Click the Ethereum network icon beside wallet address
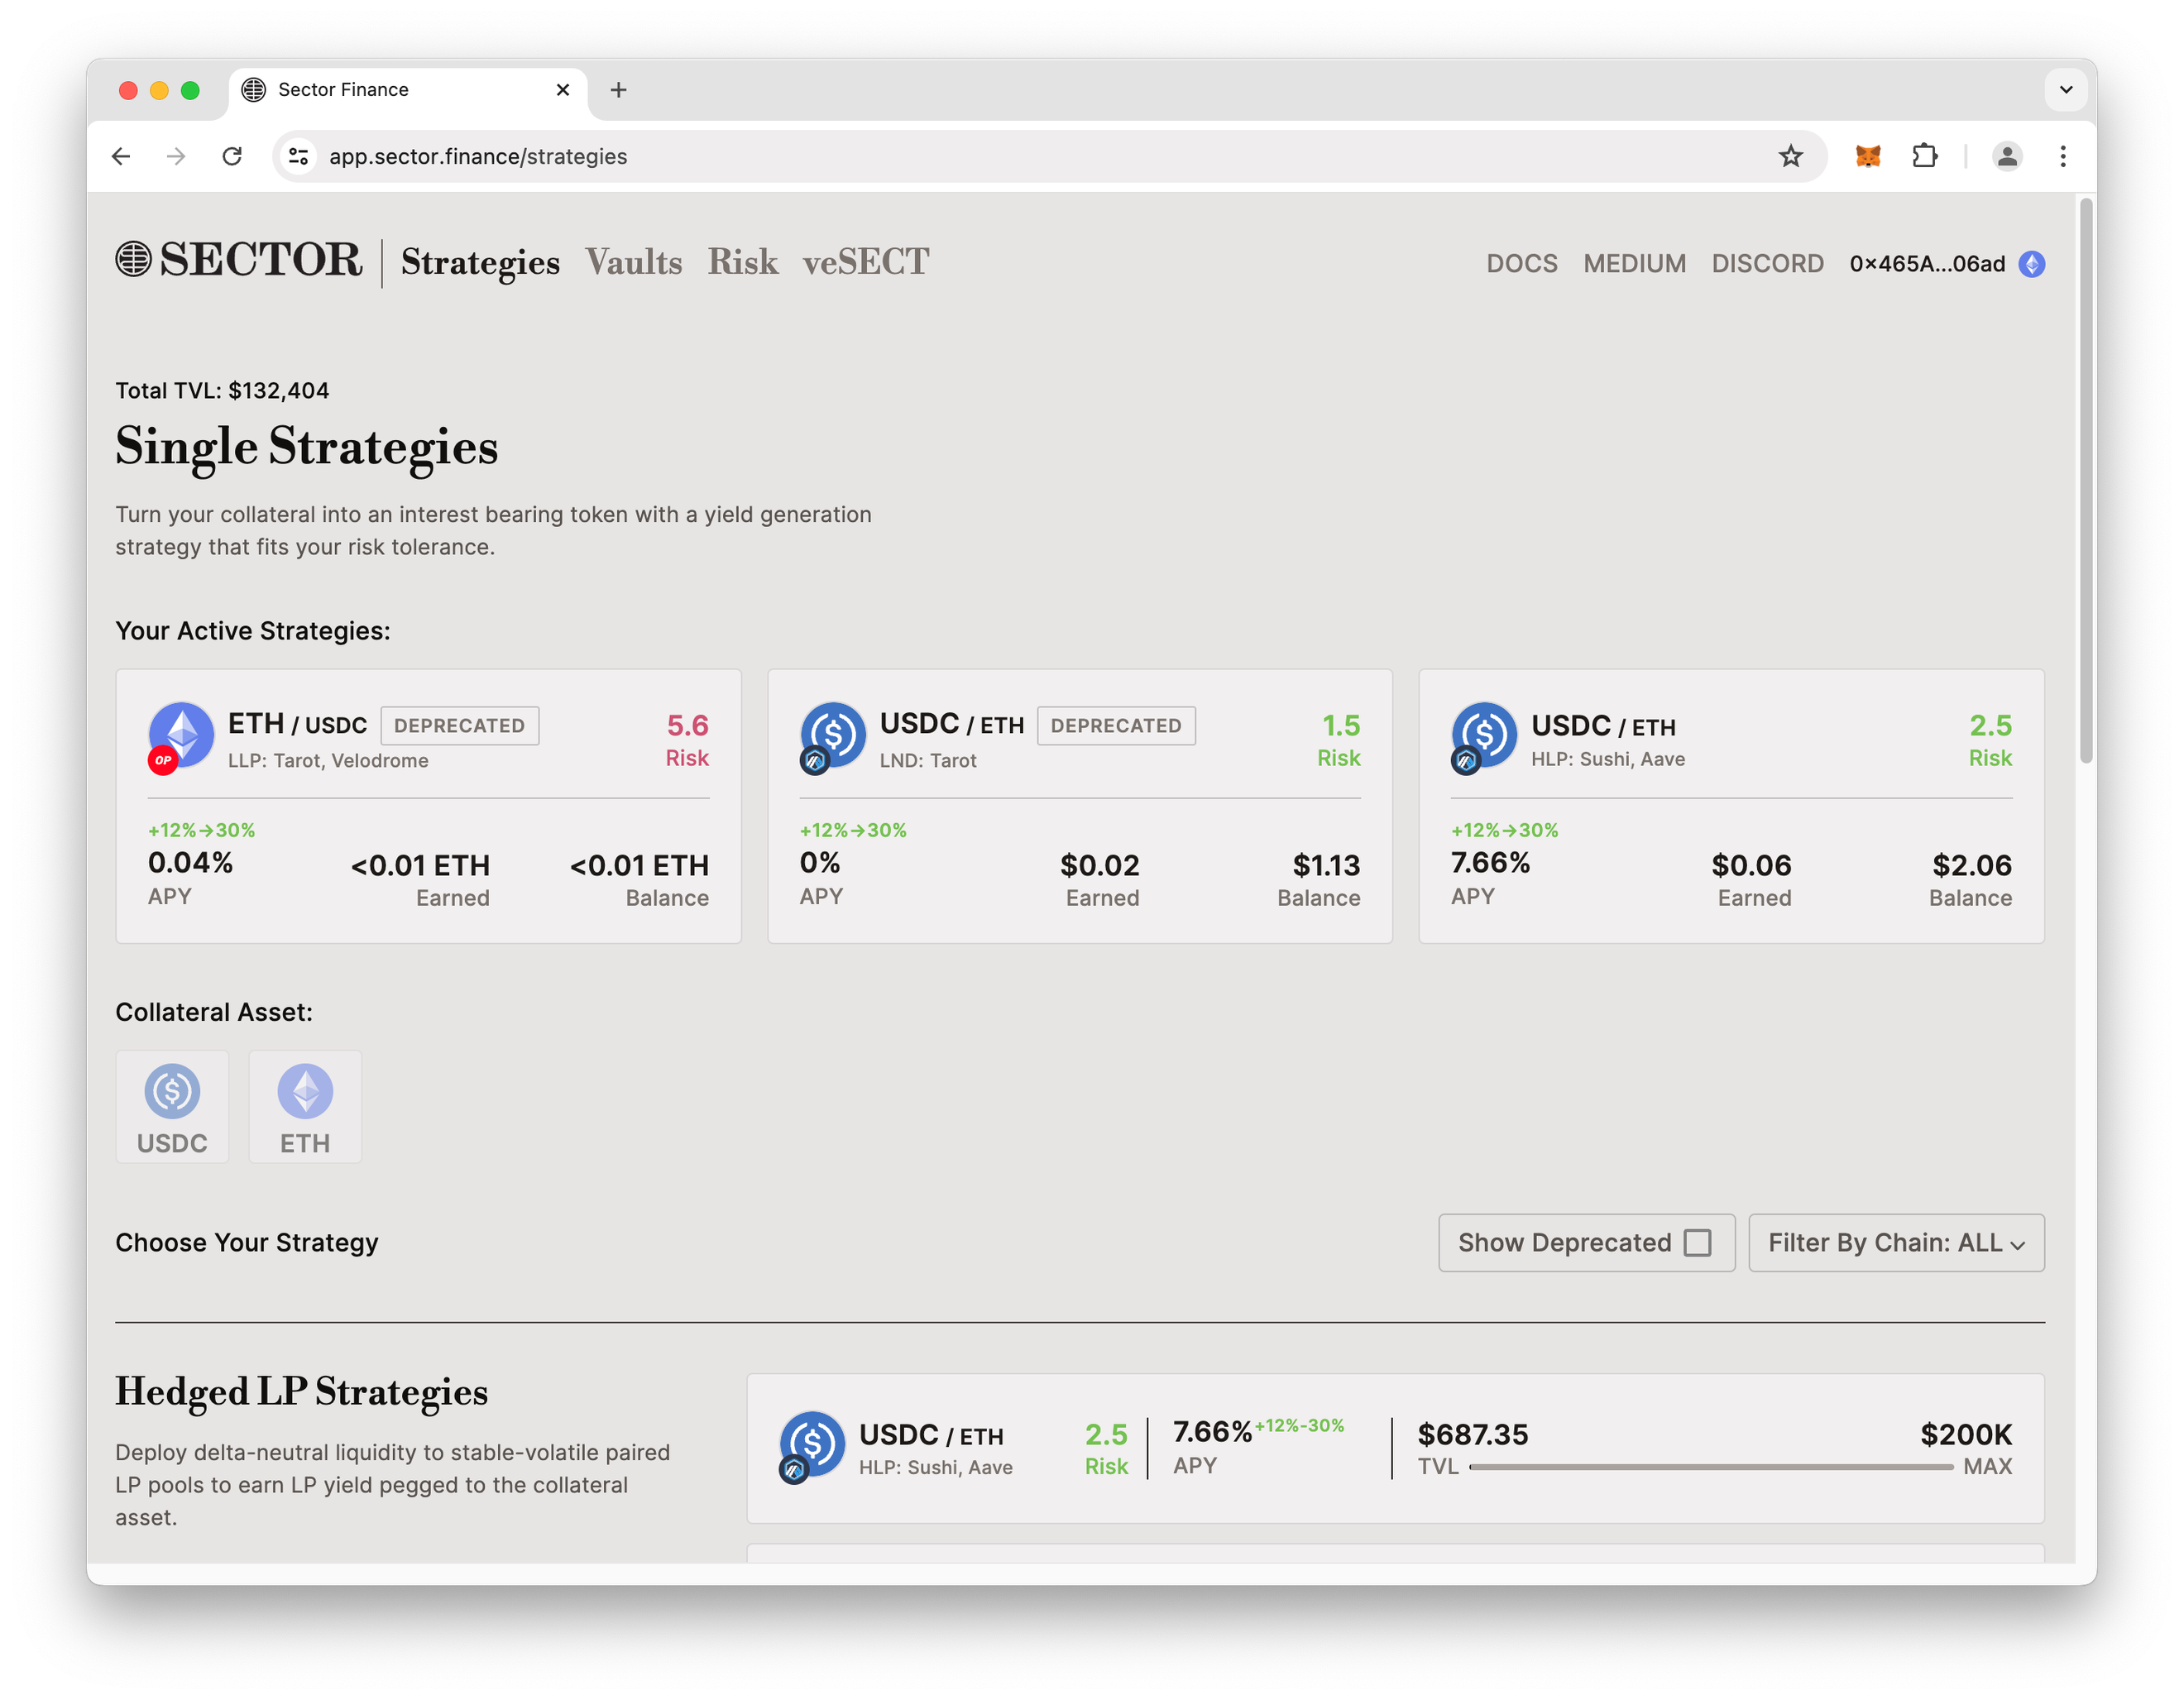This screenshot has height=1700, width=2184. coord(2031,264)
